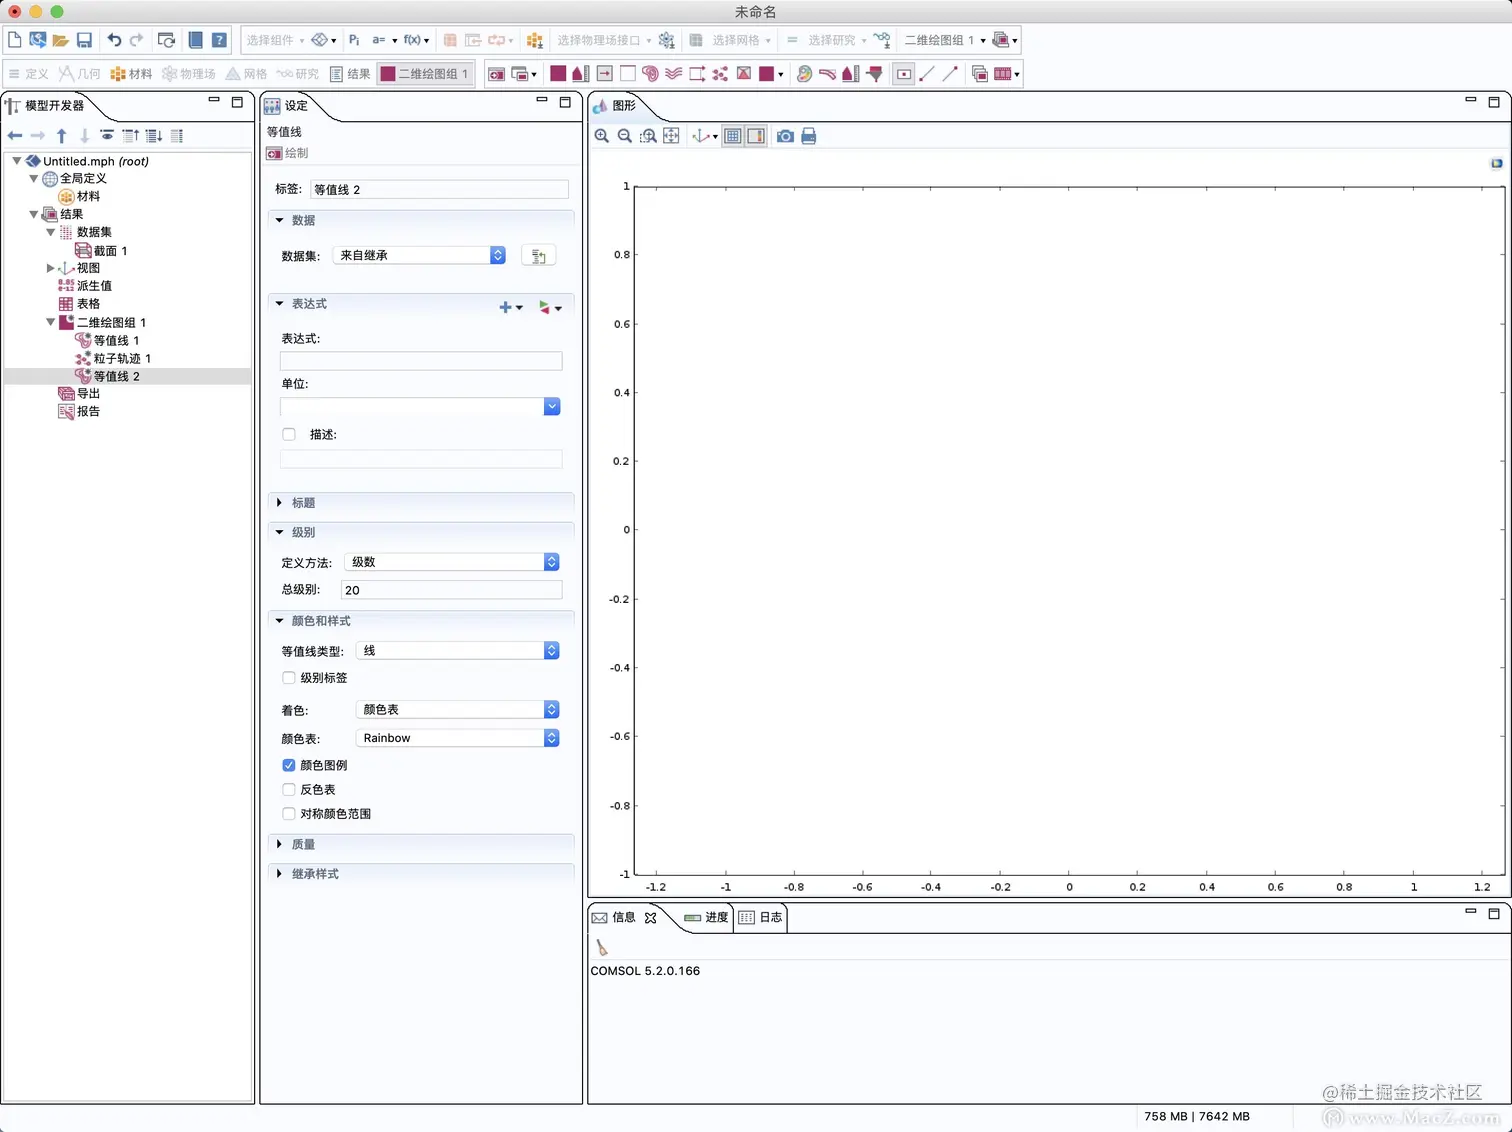Image resolution: width=1512 pixels, height=1132 pixels.
Task: Zoom out on the graphics plot
Action: pyautogui.click(x=625, y=136)
